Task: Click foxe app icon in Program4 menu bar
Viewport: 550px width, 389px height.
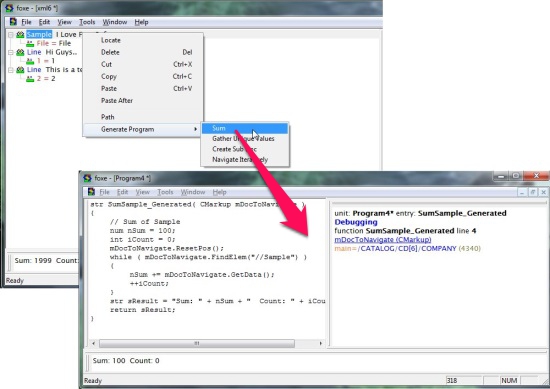Action: tap(92, 192)
